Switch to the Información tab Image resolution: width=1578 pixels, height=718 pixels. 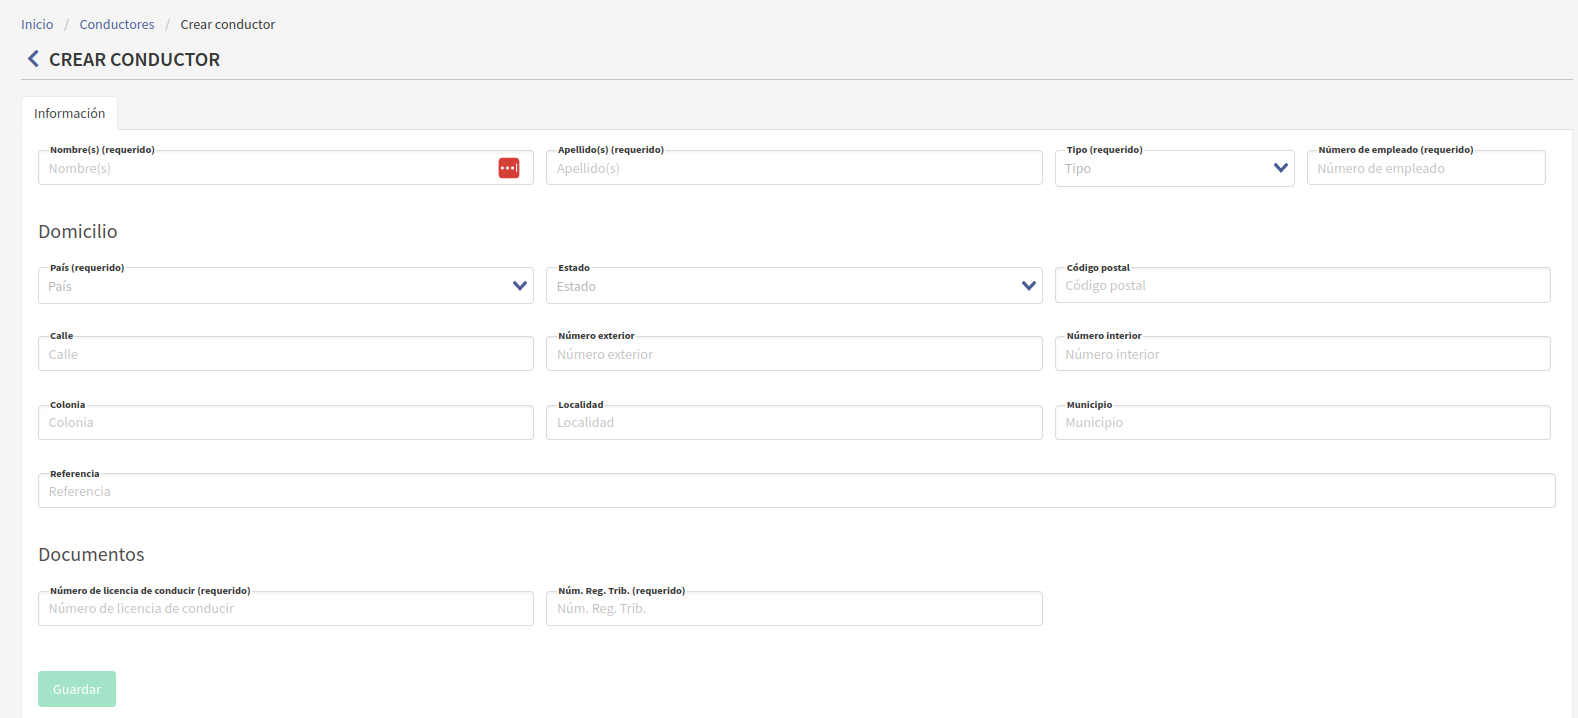point(69,113)
